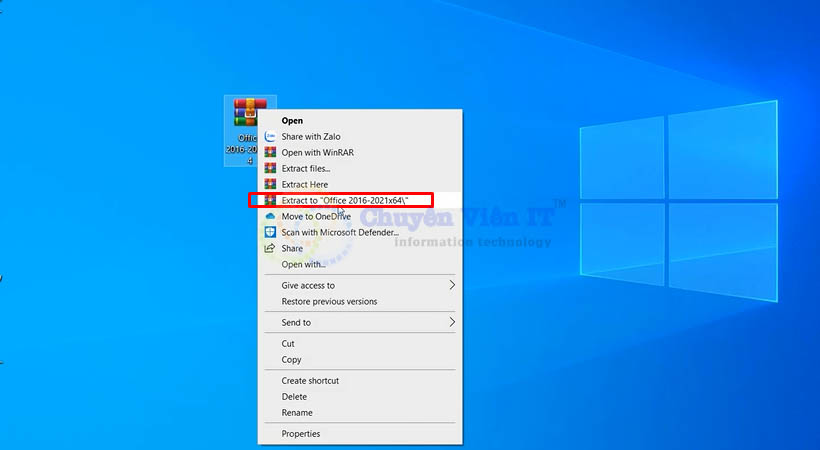Image resolution: width=820 pixels, height=450 pixels.
Task: Choose Create shortcut
Action: (x=310, y=381)
